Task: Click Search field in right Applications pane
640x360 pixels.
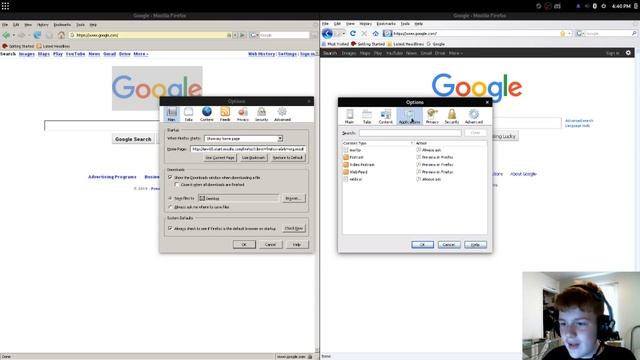Action: click(410, 133)
